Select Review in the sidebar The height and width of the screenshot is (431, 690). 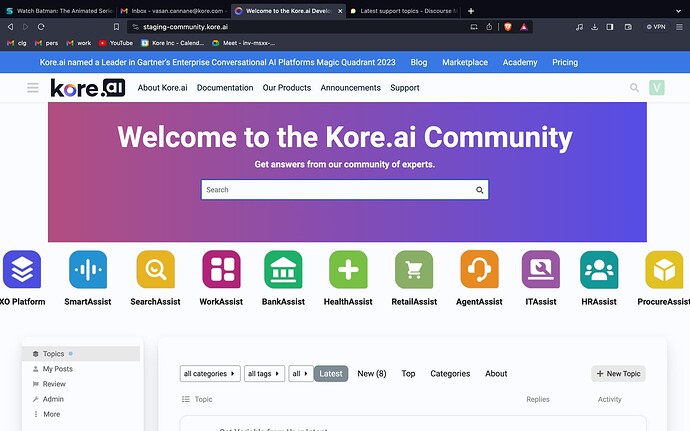coord(54,384)
